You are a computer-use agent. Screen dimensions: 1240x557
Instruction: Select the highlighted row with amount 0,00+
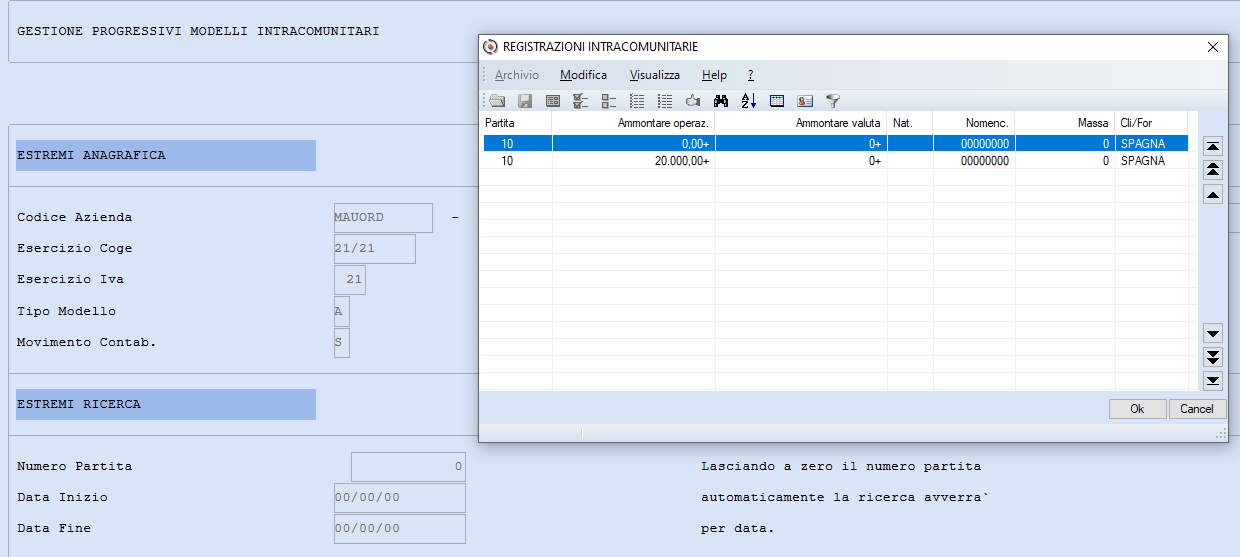(837, 144)
